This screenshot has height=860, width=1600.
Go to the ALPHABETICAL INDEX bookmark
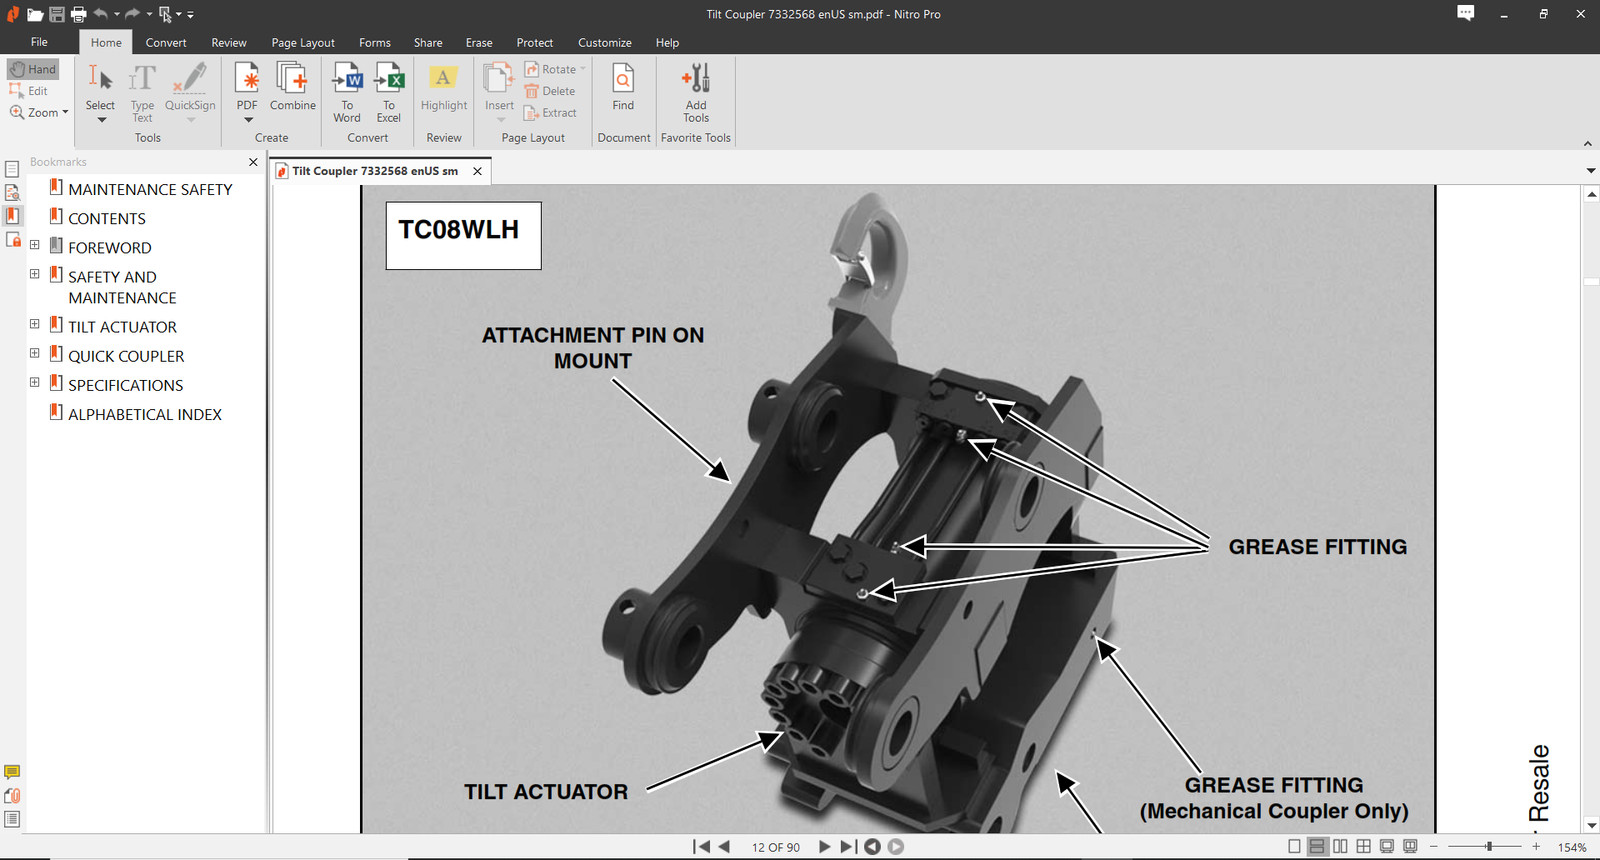pyautogui.click(x=145, y=414)
